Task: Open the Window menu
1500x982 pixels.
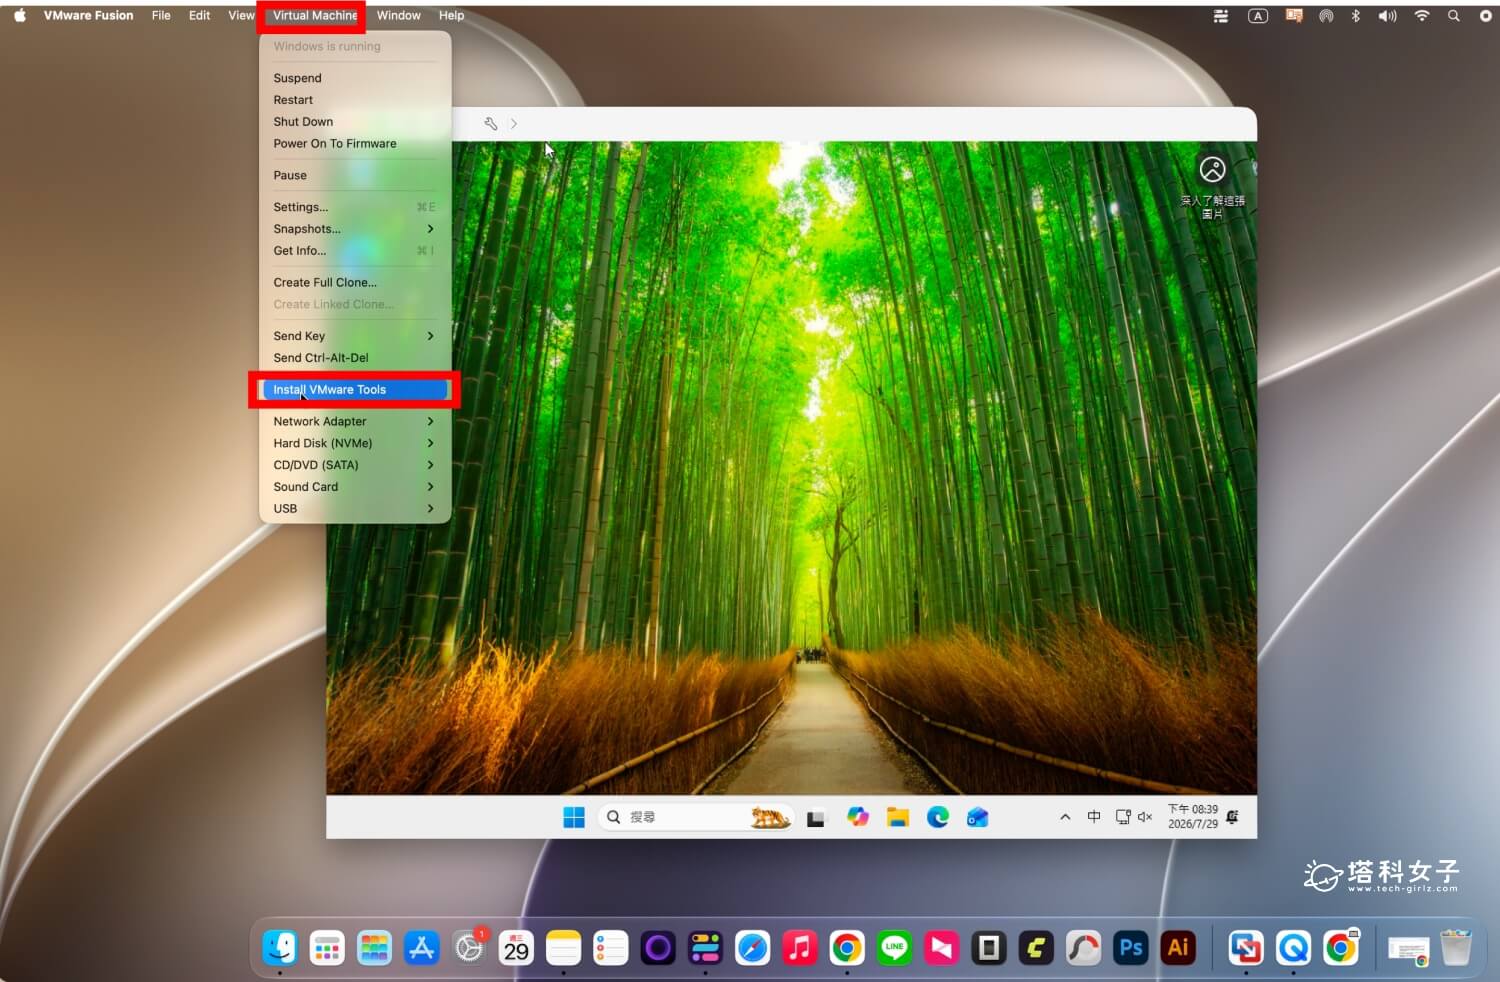Action: (398, 15)
